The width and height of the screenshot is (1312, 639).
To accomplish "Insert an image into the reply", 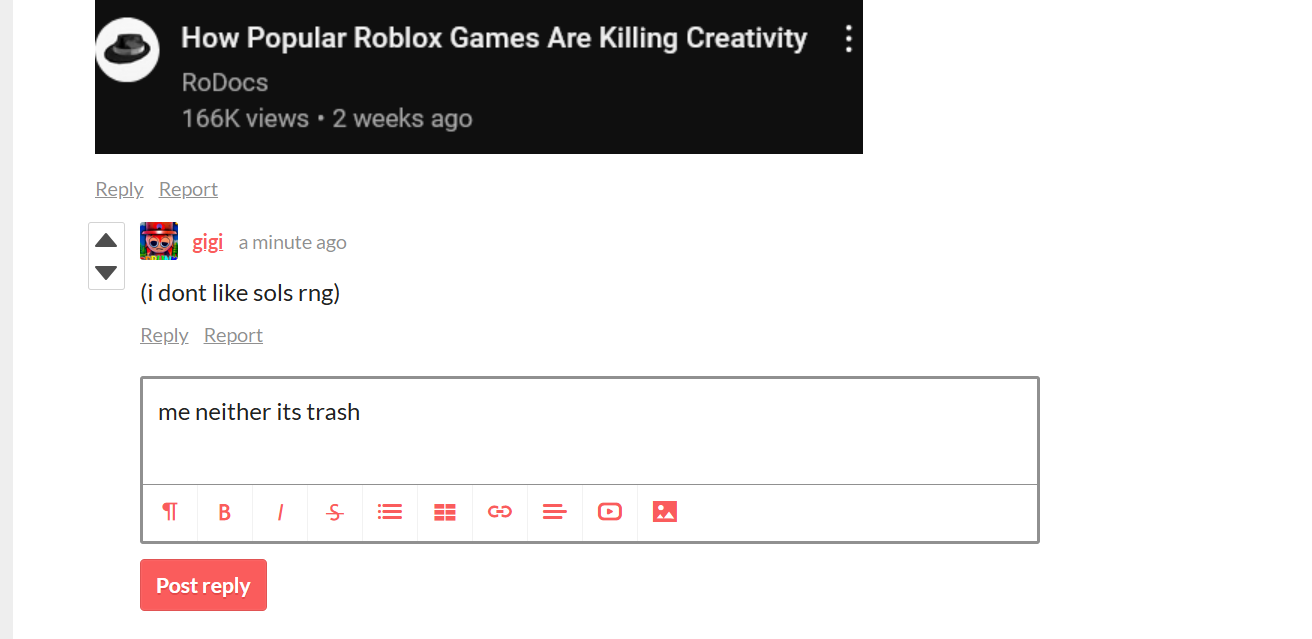I will (x=665, y=512).
